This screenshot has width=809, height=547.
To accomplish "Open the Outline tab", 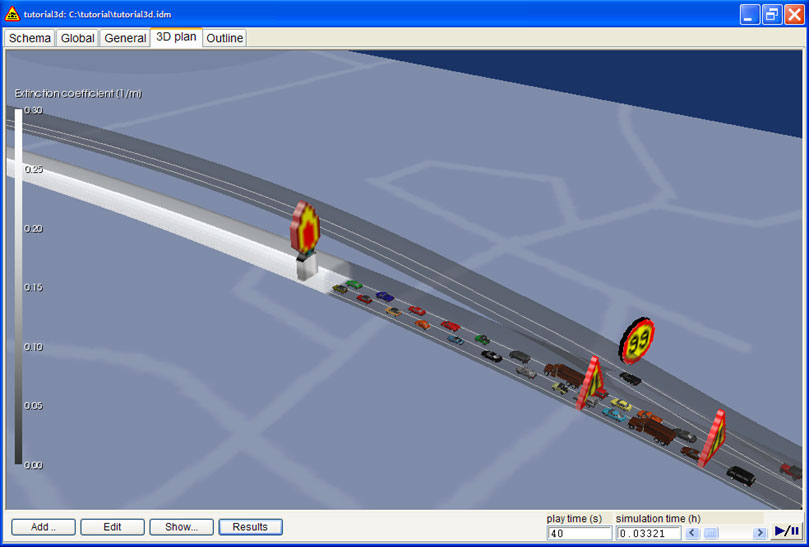I will tap(225, 38).
